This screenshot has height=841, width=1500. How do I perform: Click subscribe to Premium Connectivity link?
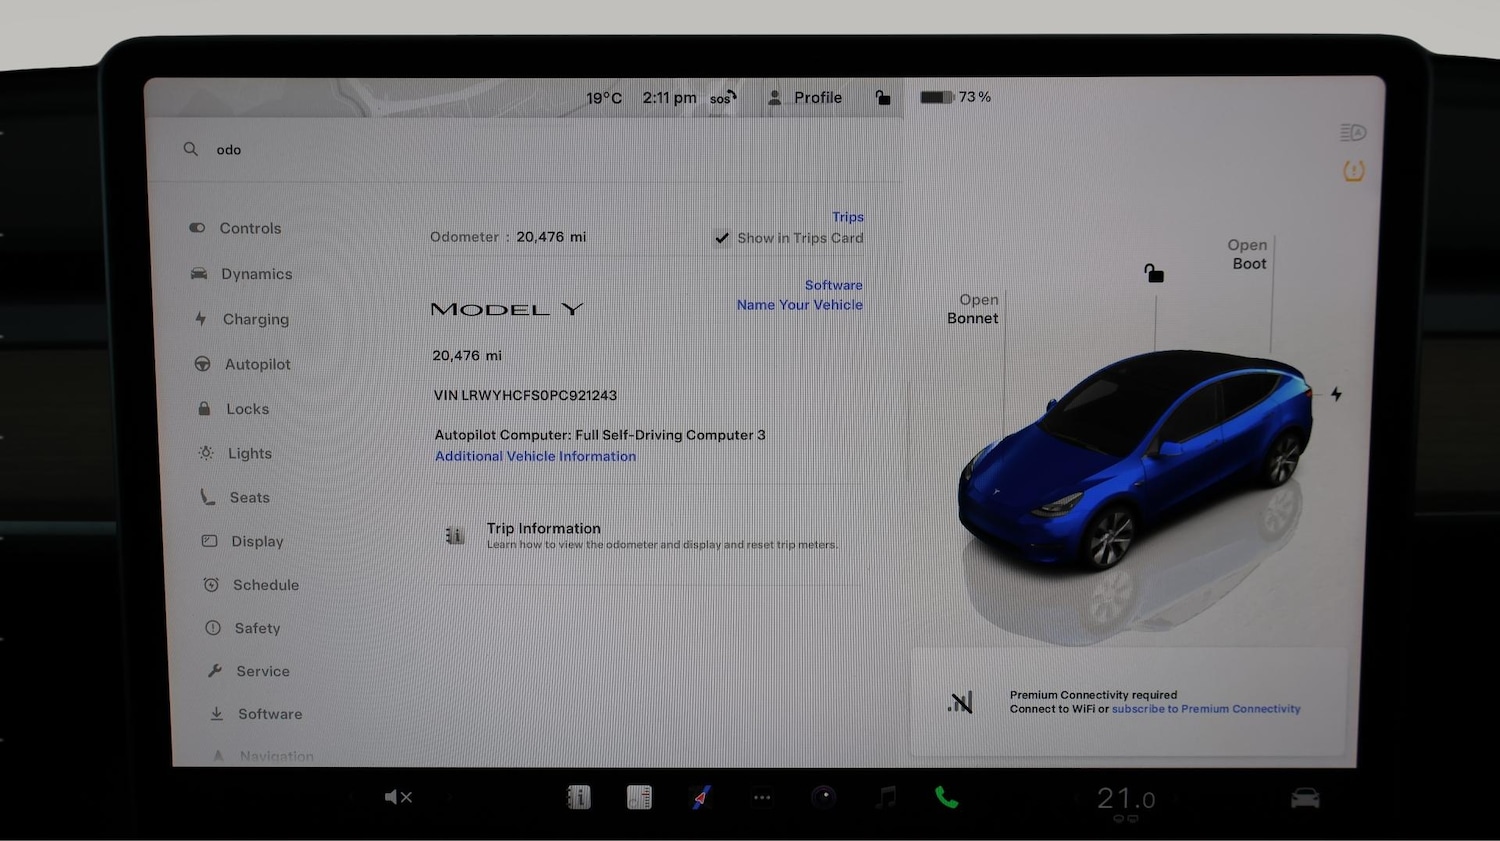click(x=1206, y=709)
